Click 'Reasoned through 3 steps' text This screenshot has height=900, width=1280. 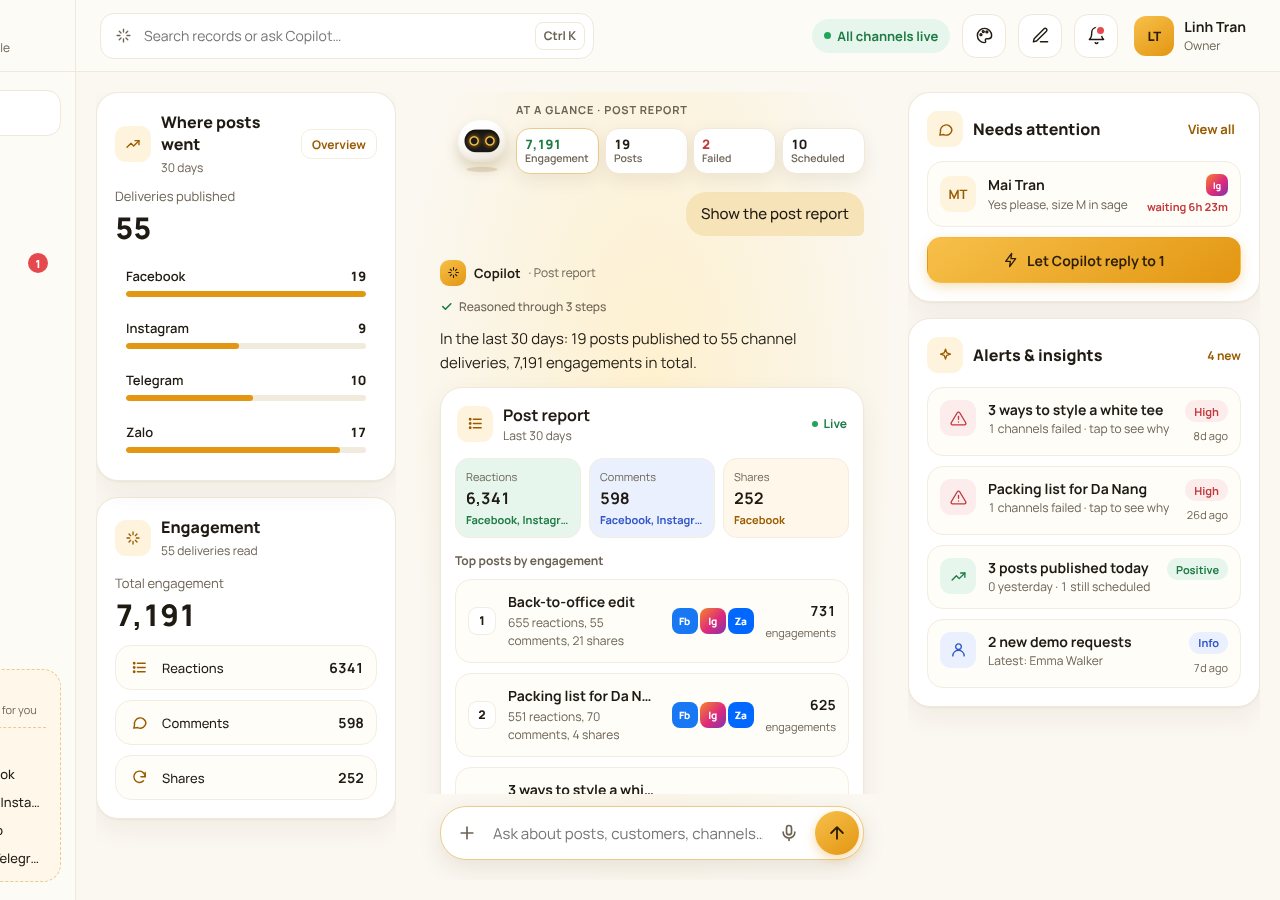coord(532,307)
